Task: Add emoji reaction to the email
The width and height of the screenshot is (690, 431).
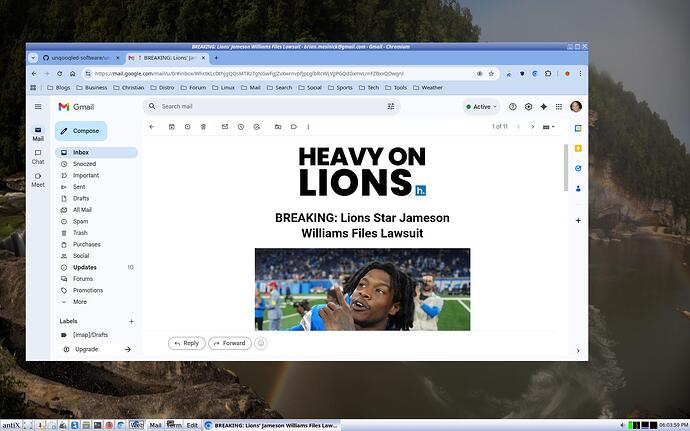Action: 261,343
